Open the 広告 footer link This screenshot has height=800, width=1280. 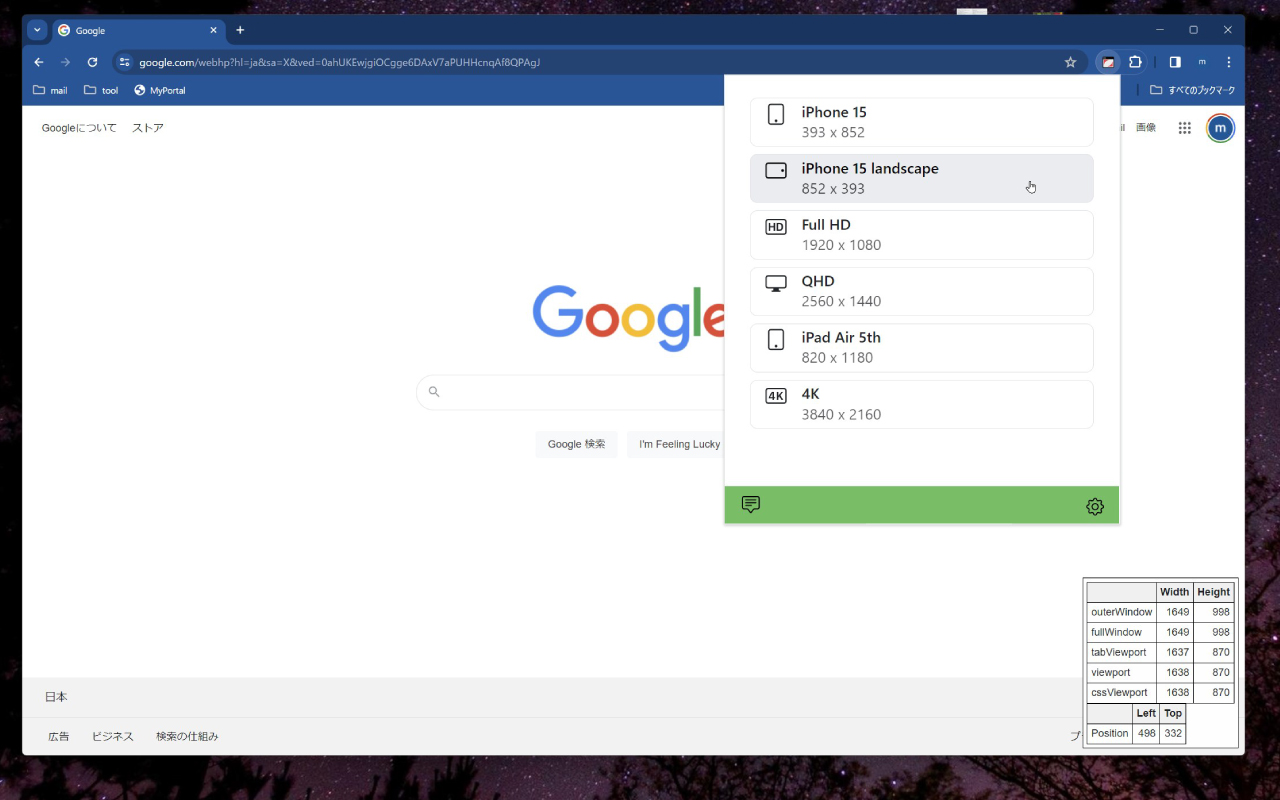pyautogui.click(x=59, y=736)
